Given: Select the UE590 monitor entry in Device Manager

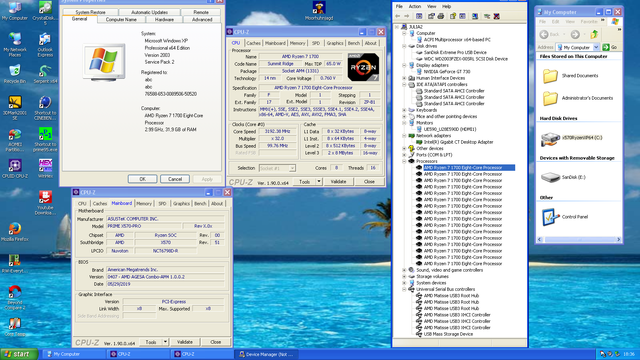Looking at the screenshot, I should tap(450, 129).
